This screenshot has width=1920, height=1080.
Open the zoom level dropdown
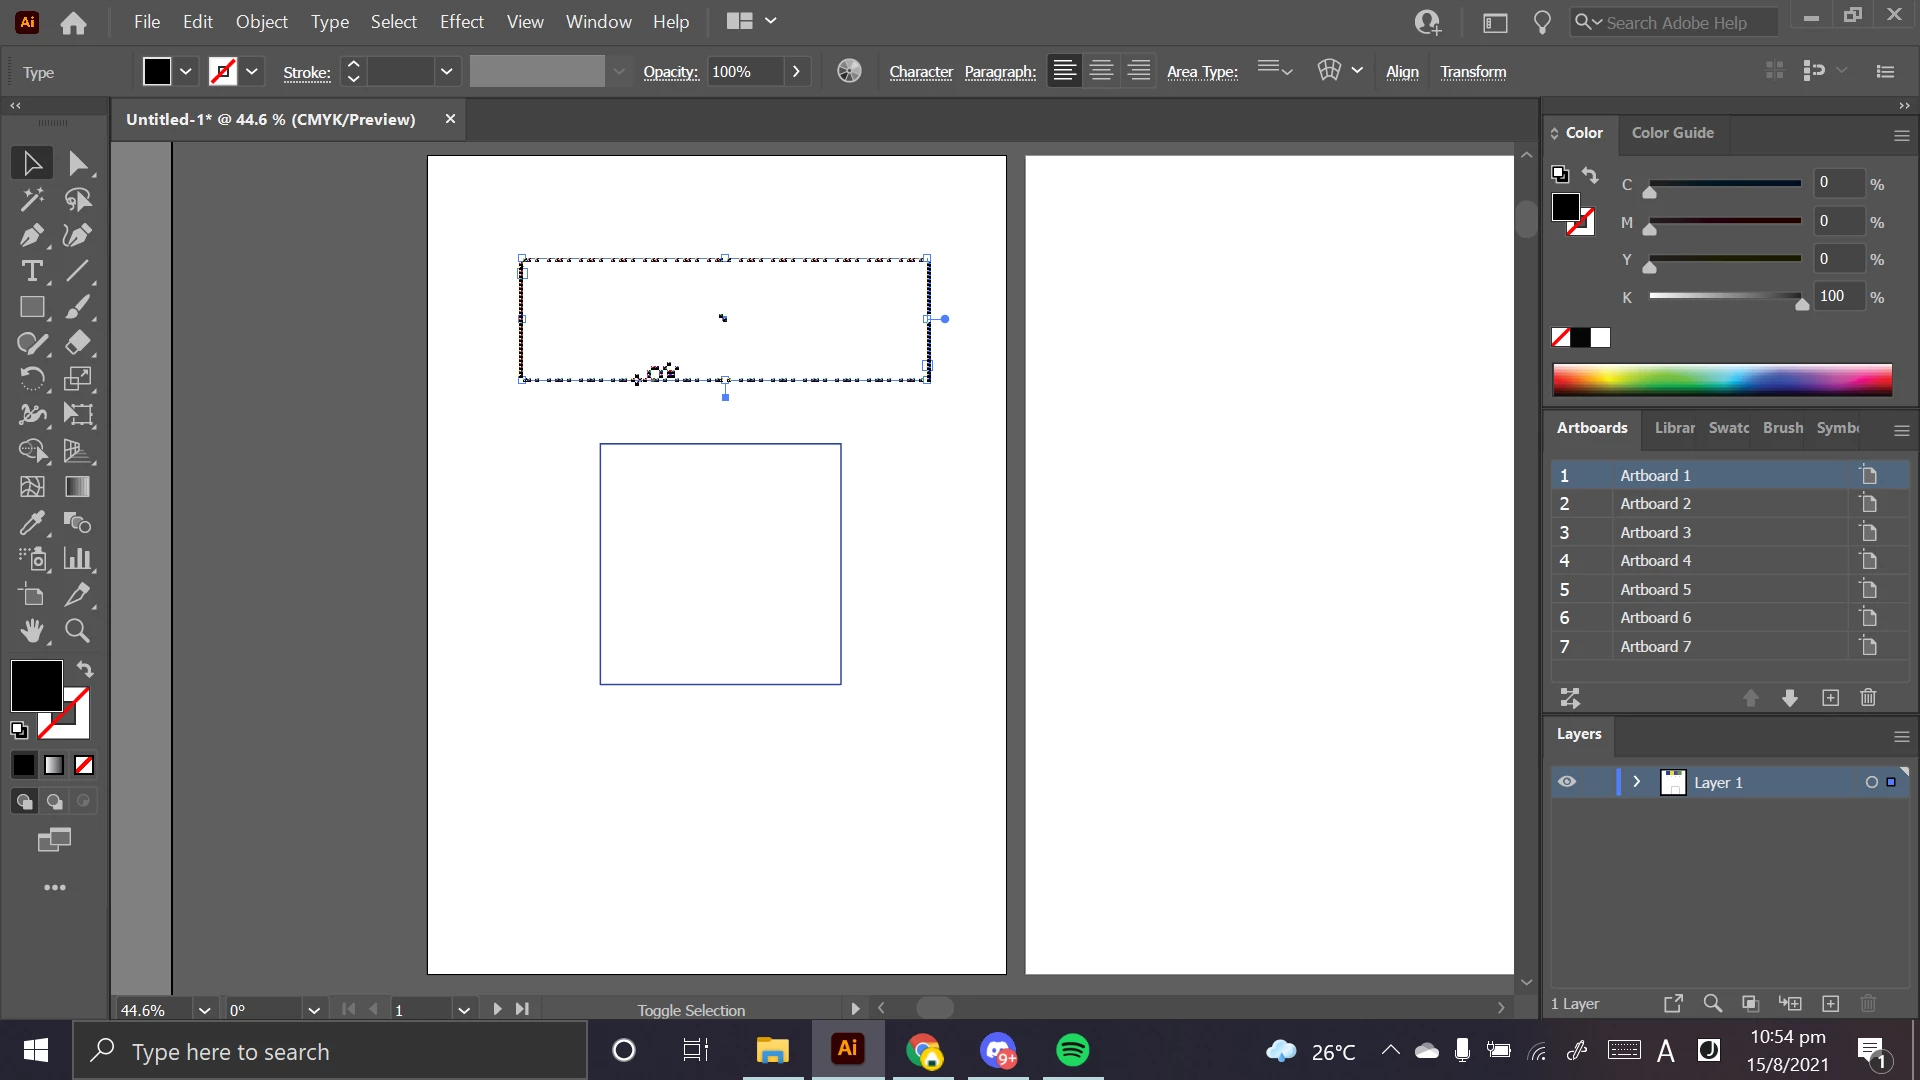[204, 1010]
